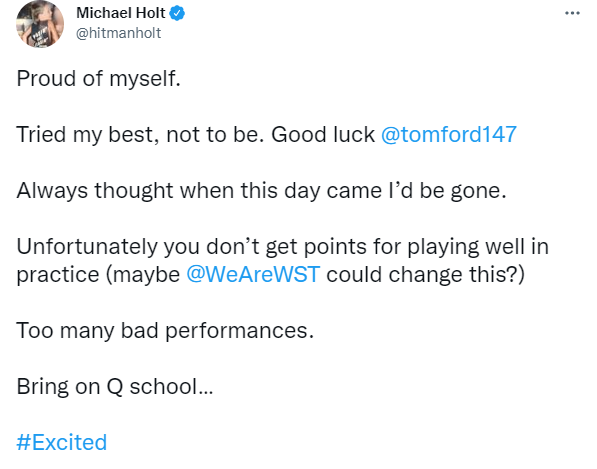Click the blue verified badge icon
The height and width of the screenshot is (469, 597).
click(177, 13)
